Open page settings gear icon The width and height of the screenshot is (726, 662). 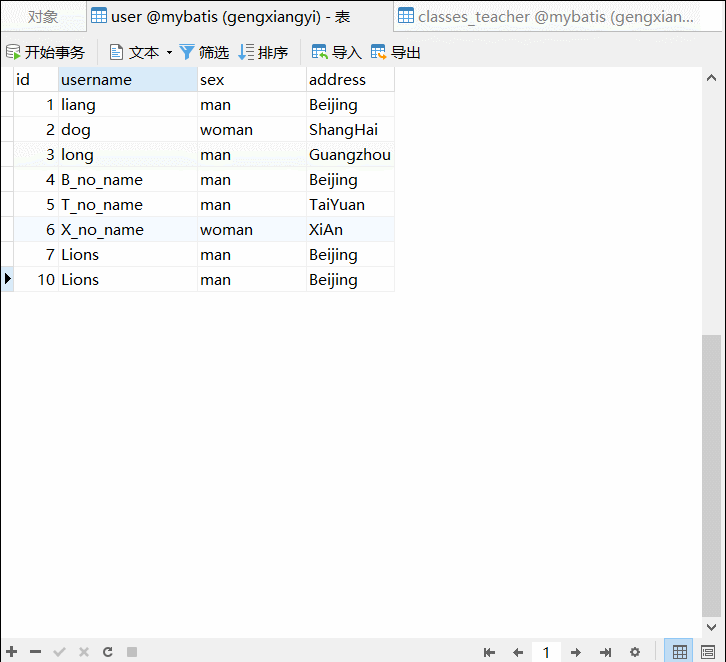tap(635, 652)
